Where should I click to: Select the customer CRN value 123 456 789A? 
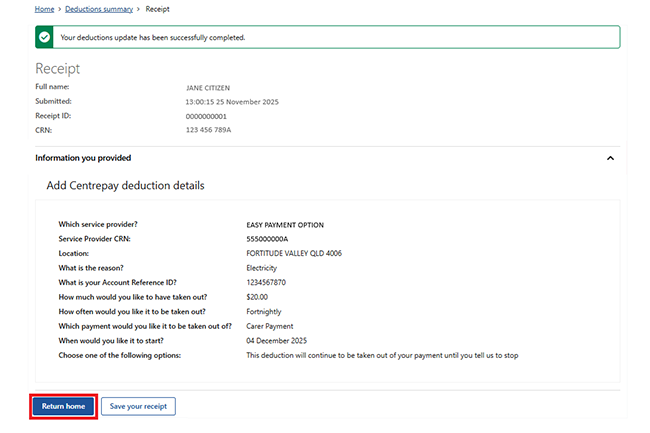(209, 130)
